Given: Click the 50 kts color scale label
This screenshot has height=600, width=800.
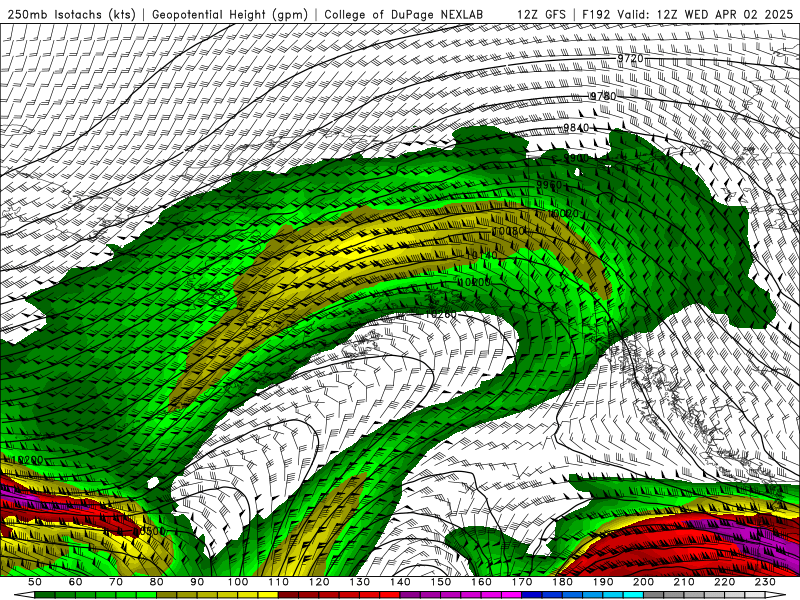Looking at the screenshot, I should (x=34, y=582).
